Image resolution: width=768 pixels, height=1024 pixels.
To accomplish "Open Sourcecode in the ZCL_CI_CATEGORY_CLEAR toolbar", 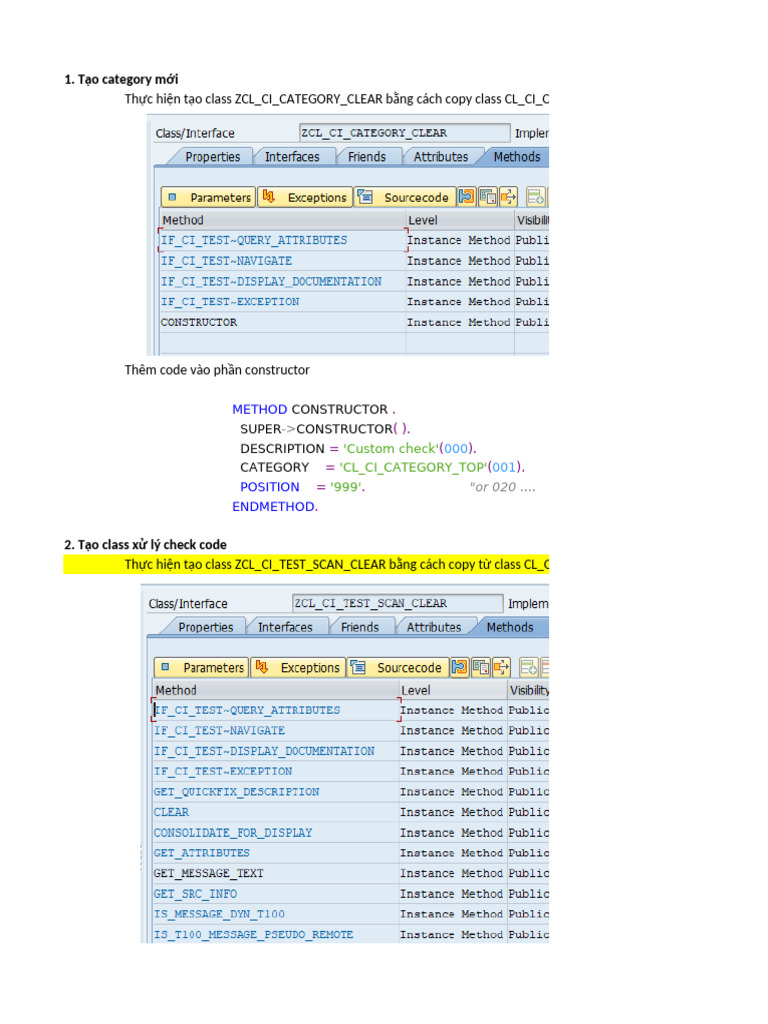I will [x=405, y=198].
